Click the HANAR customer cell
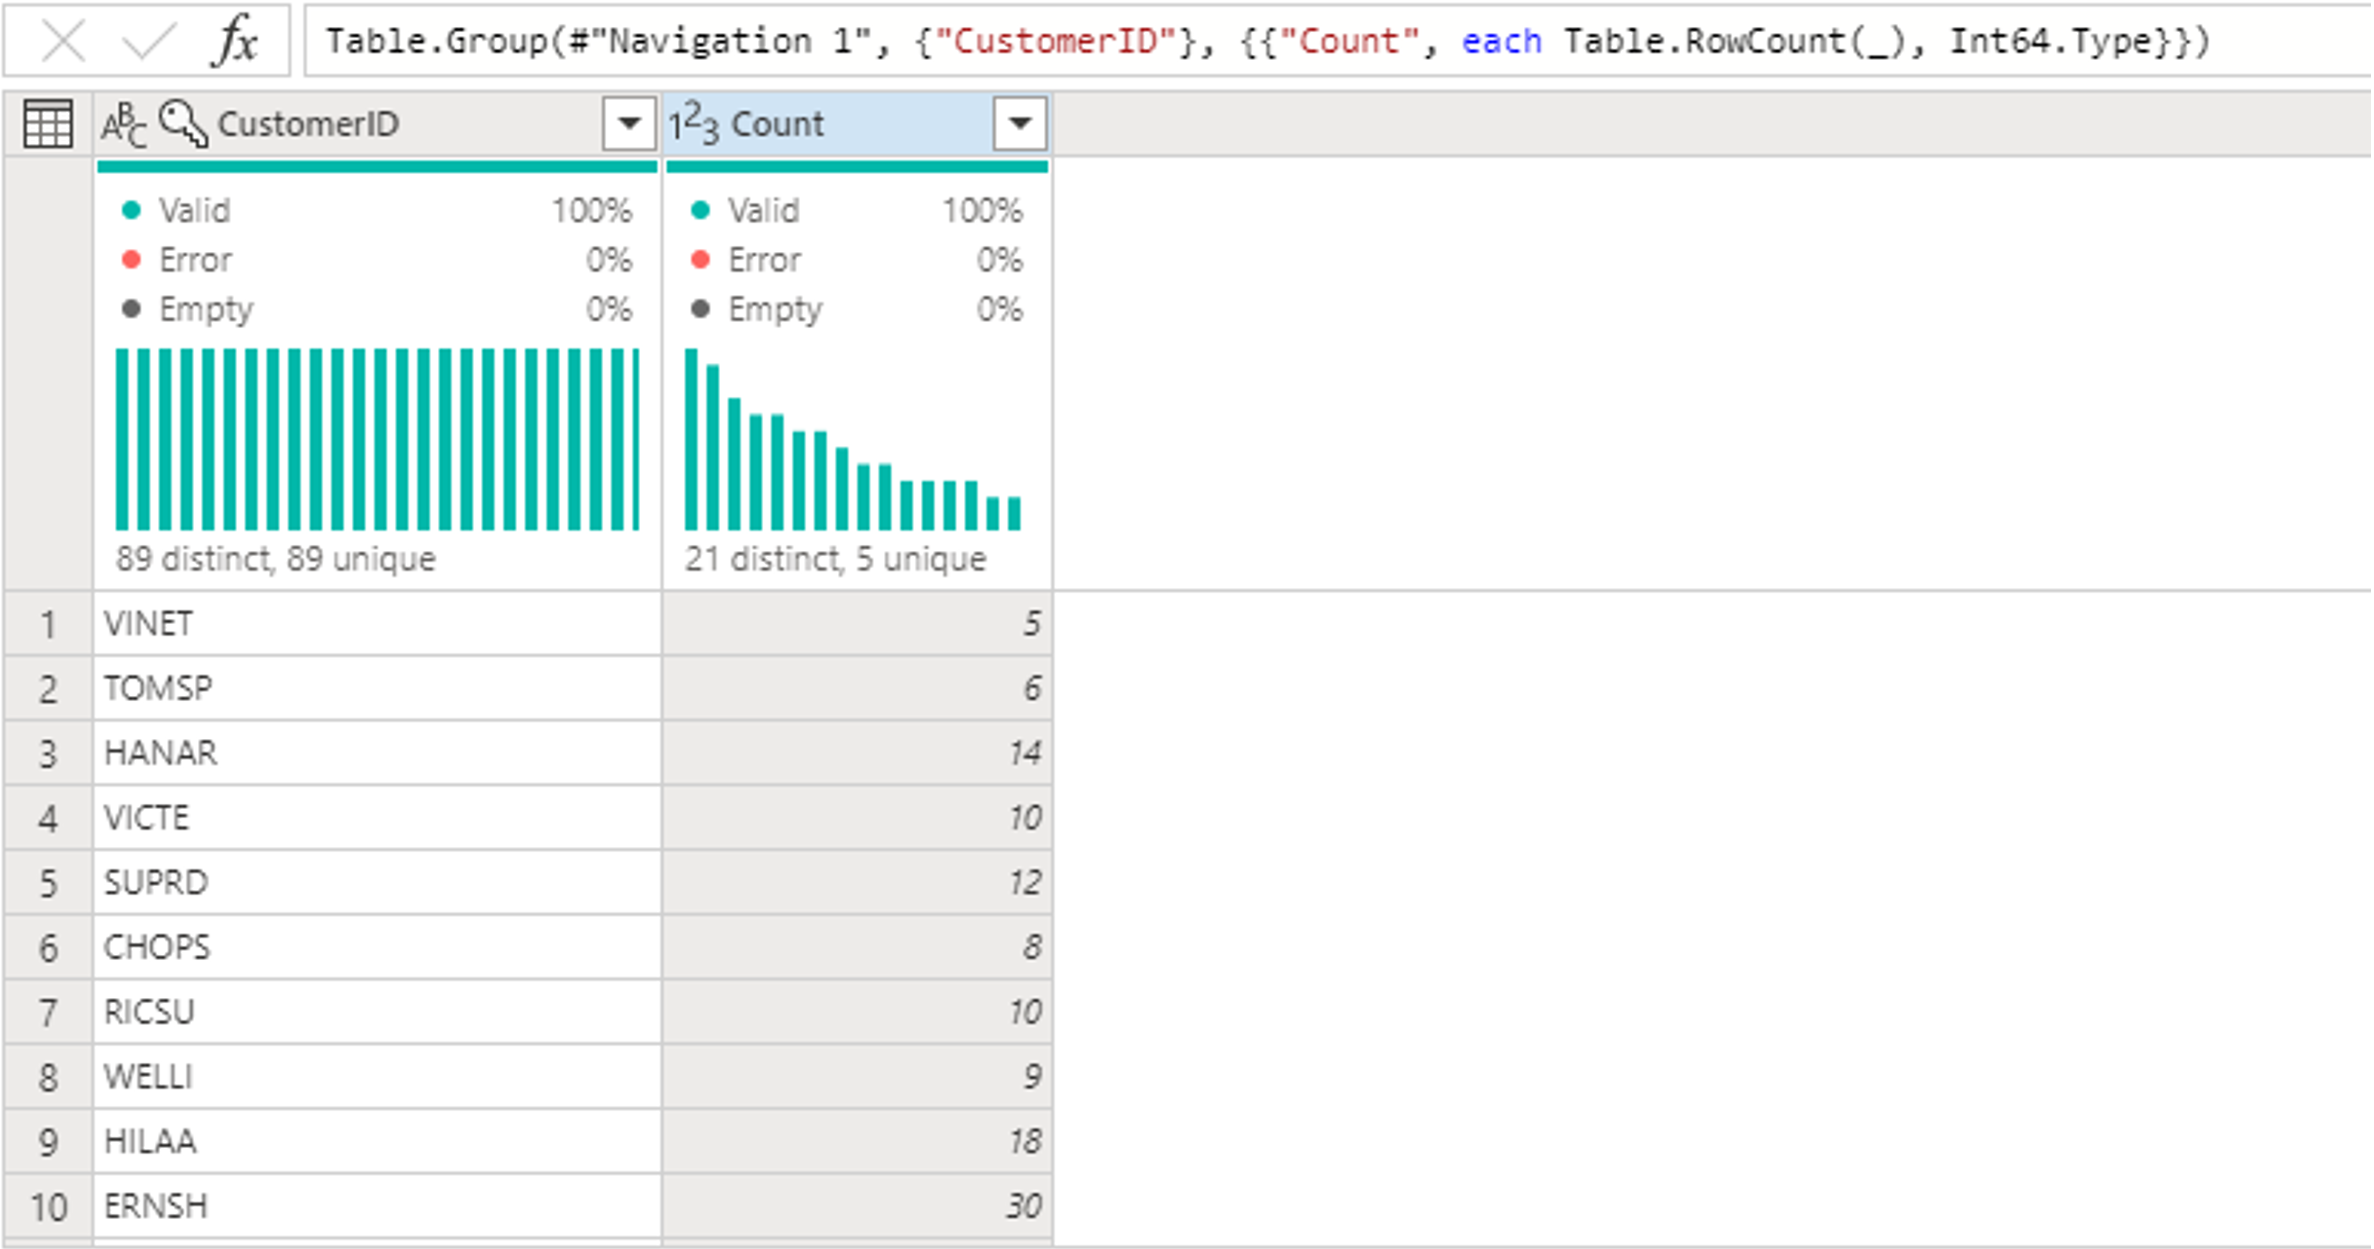Image resolution: width=2374 pixels, height=1249 pixels. (377, 753)
